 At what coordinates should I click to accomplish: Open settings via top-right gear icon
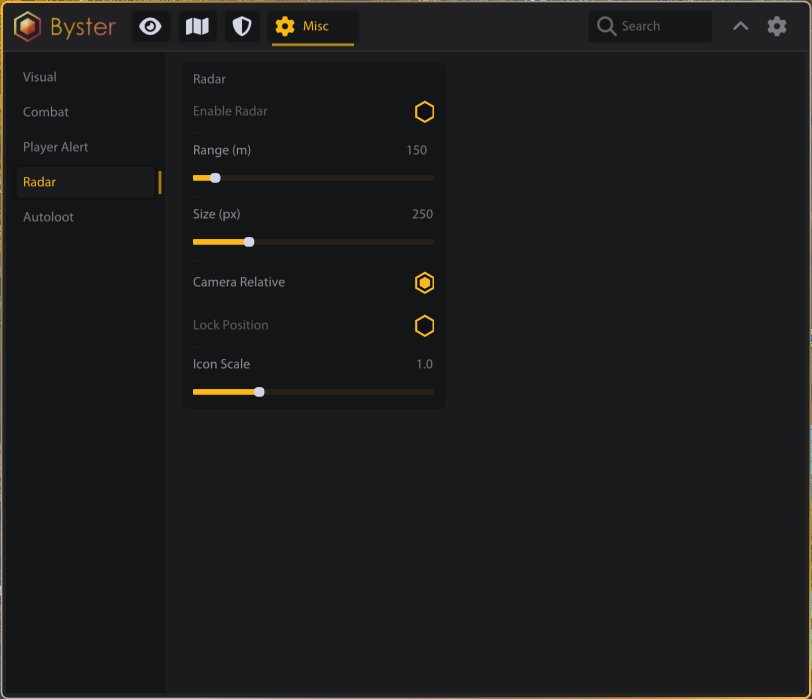[777, 26]
